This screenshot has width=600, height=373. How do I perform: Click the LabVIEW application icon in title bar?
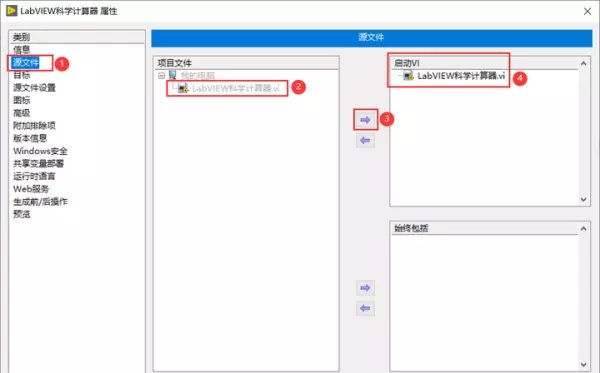[x=11, y=11]
